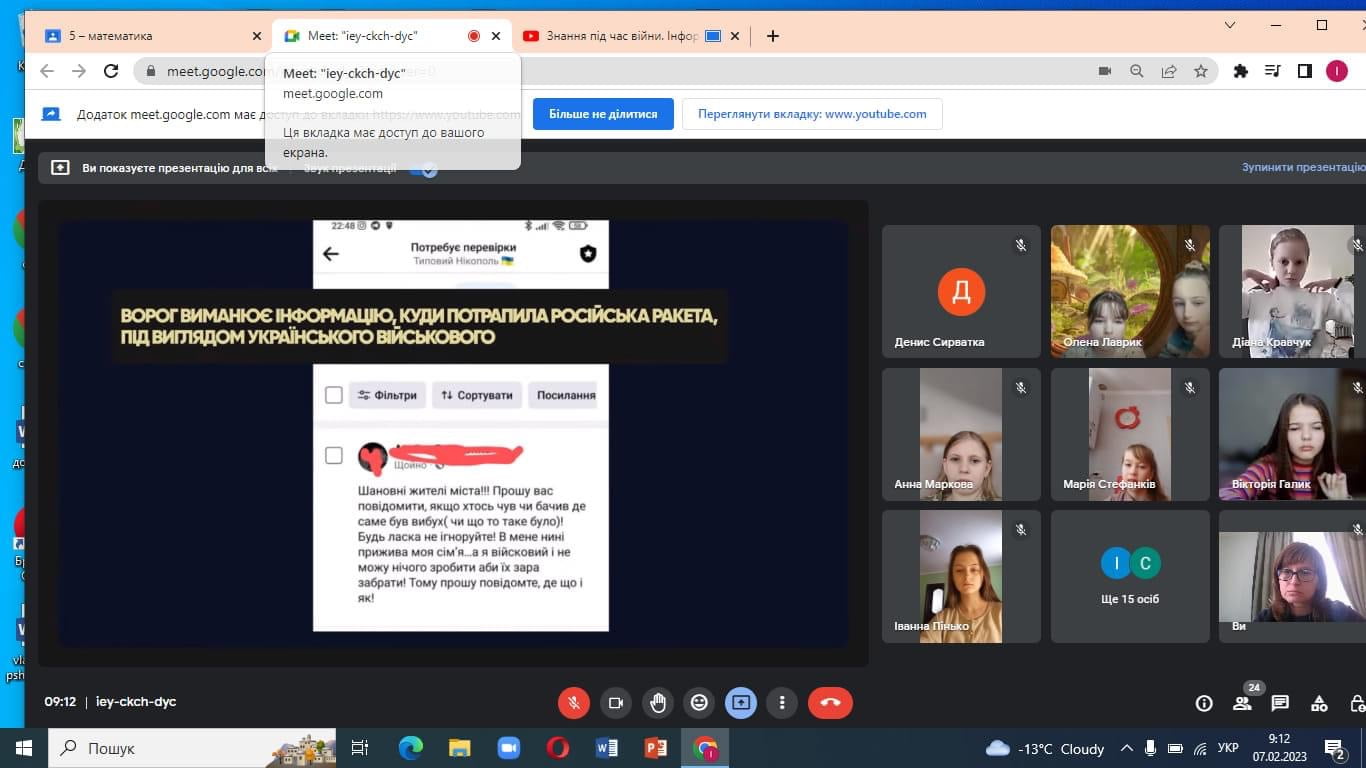
Task: Tick the checkbox beside the message post
Action: (x=334, y=456)
